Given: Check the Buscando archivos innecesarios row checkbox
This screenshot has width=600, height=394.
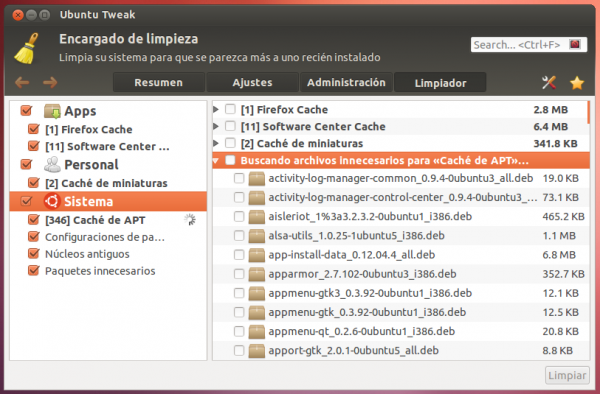Looking at the screenshot, I should pos(230,160).
